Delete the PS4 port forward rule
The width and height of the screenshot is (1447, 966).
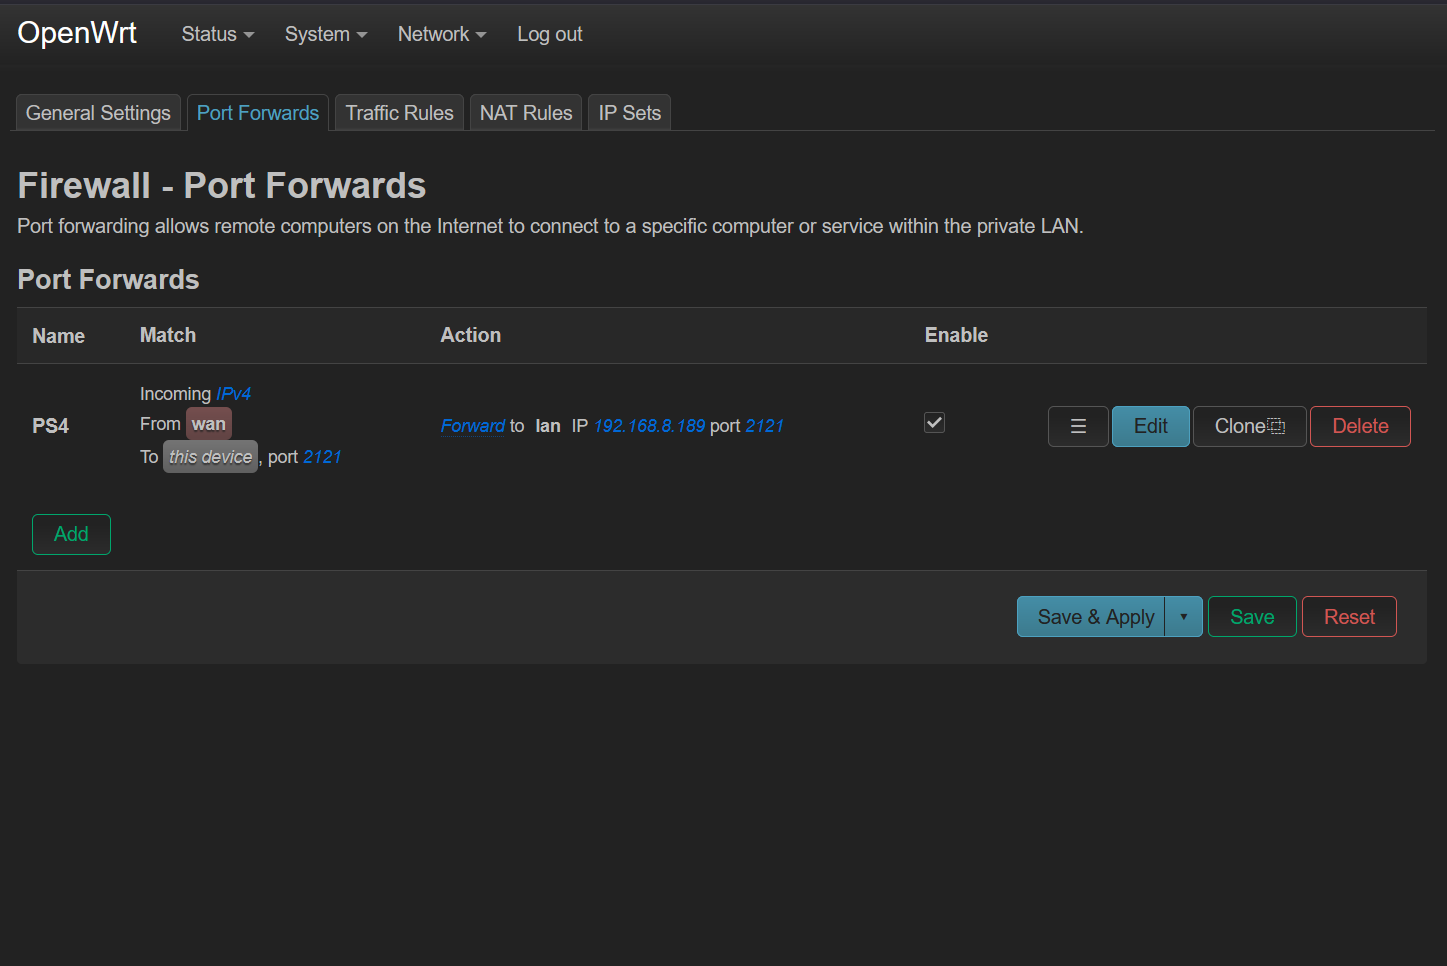point(1360,426)
